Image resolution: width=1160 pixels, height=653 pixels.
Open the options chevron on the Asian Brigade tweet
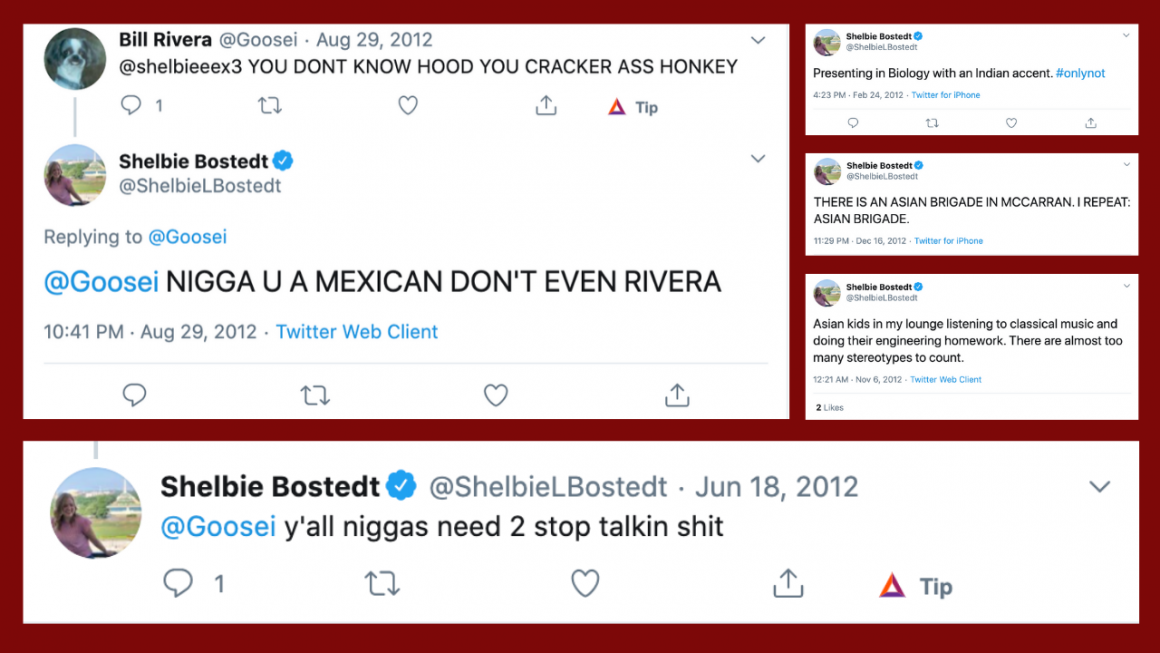click(x=1126, y=165)
